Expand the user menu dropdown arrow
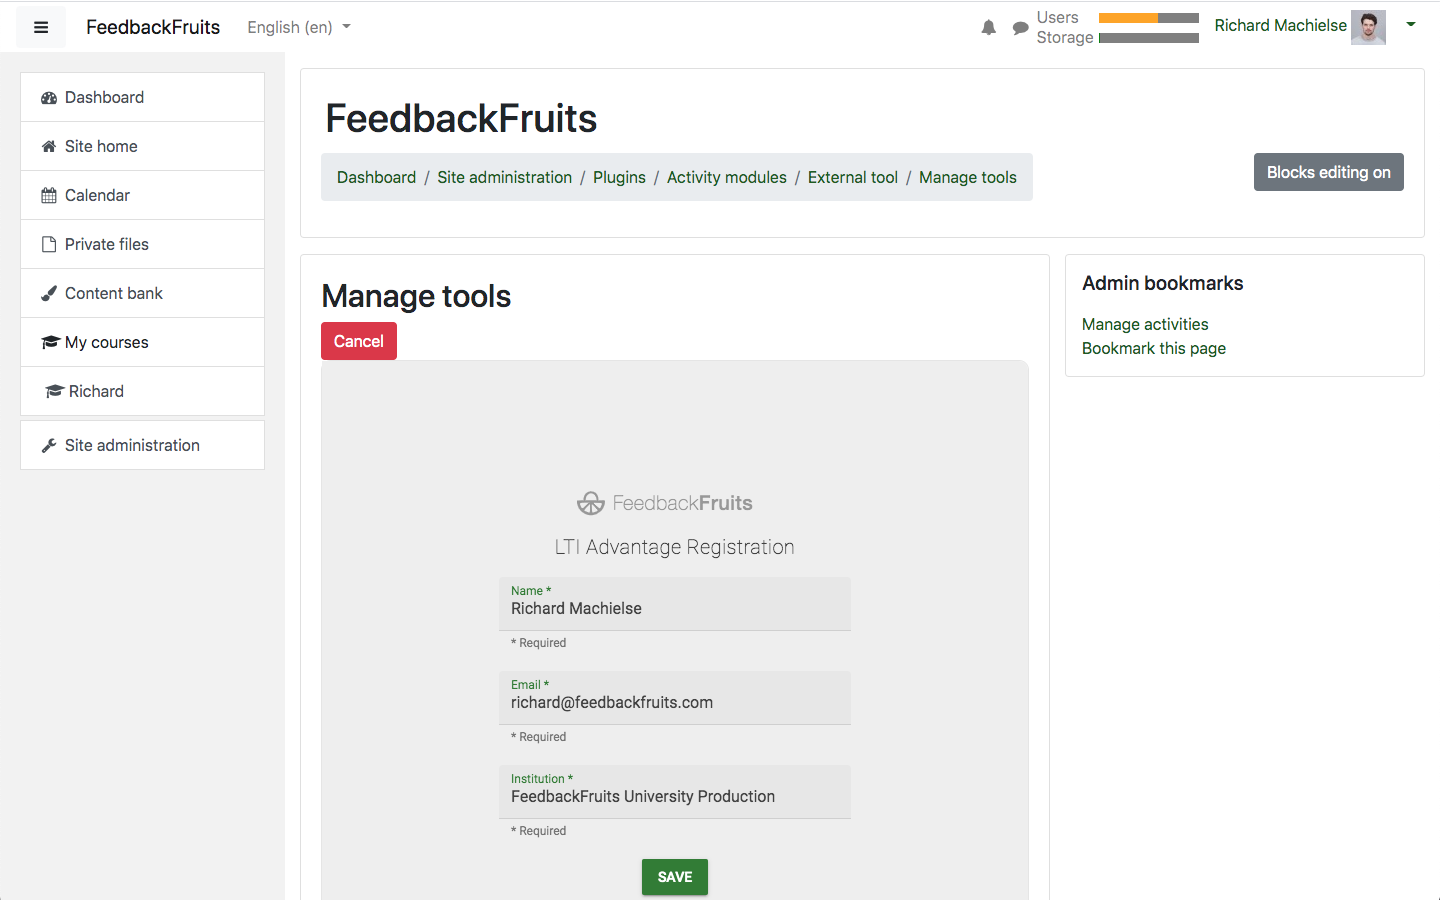The image size is (1440, 900). (x=1410, y=25)
